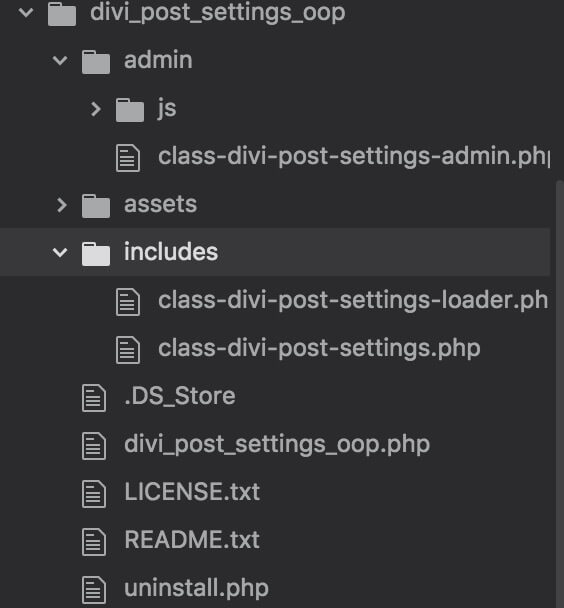564x608 pixels.
Task: Click the js folder icon
Action: pyautogui.click(x=130, y=110)
